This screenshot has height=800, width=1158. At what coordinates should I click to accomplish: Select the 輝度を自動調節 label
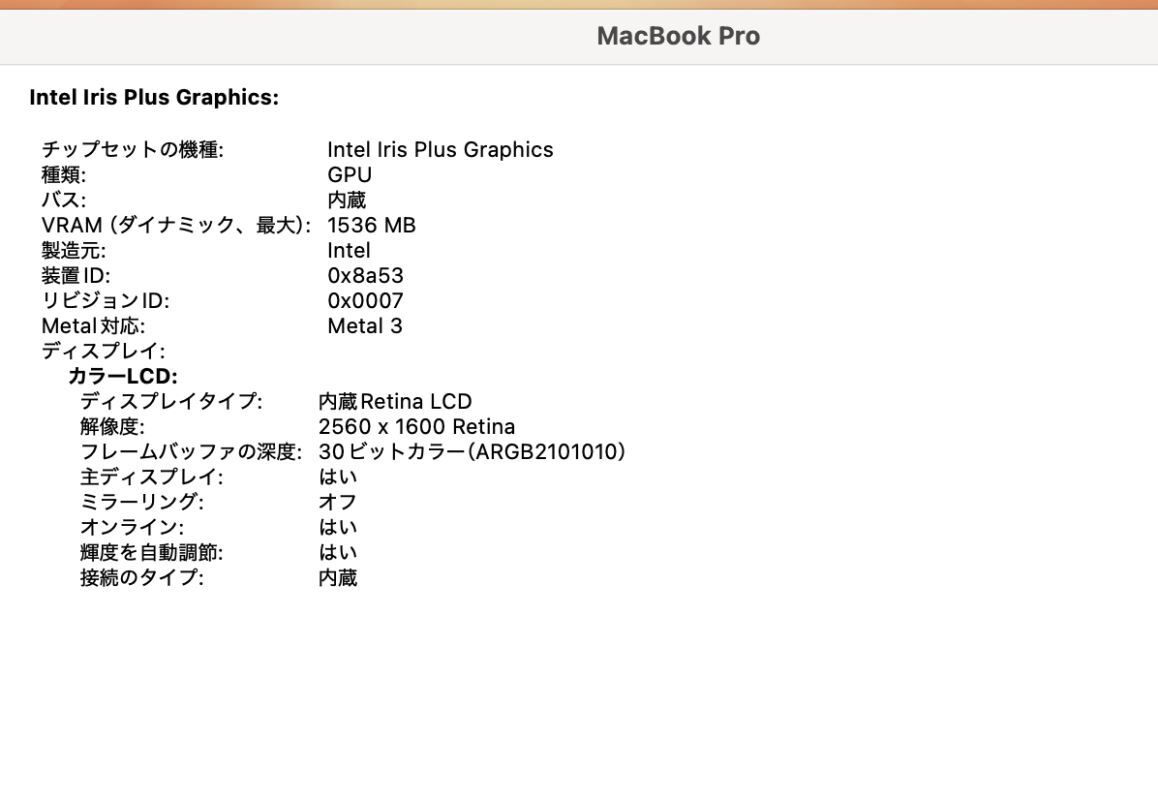[151, 552]
